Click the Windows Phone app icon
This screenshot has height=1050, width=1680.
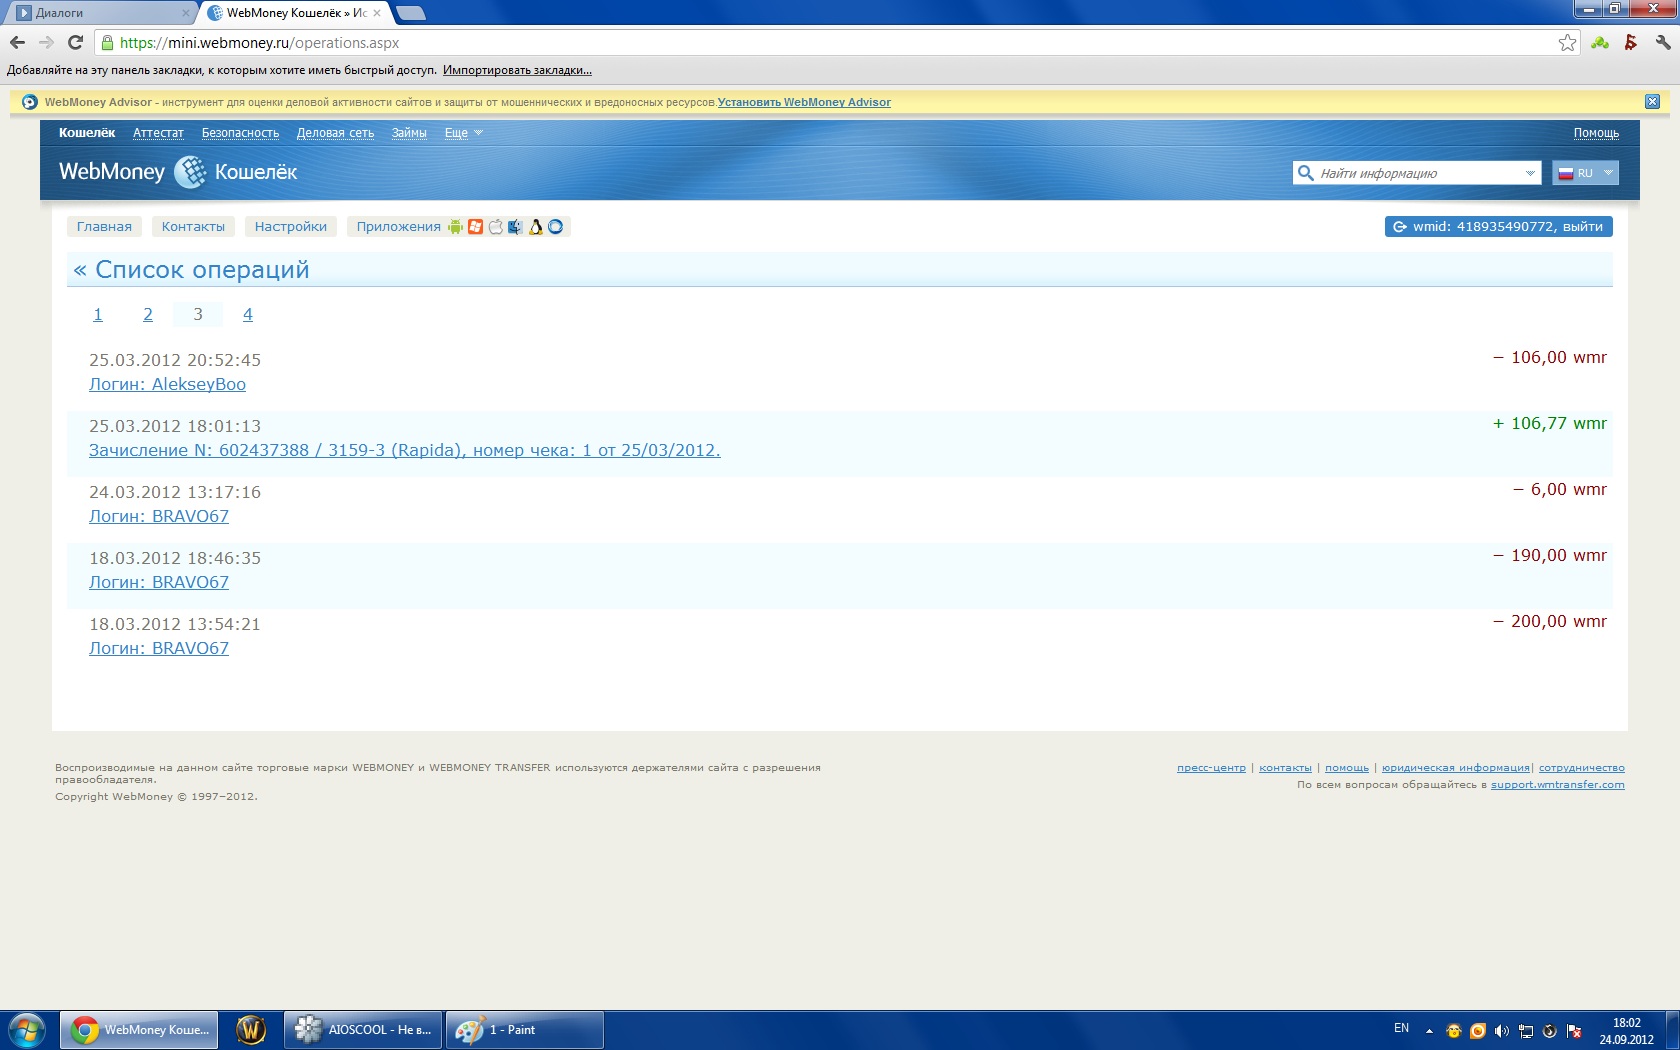[476, 227]
